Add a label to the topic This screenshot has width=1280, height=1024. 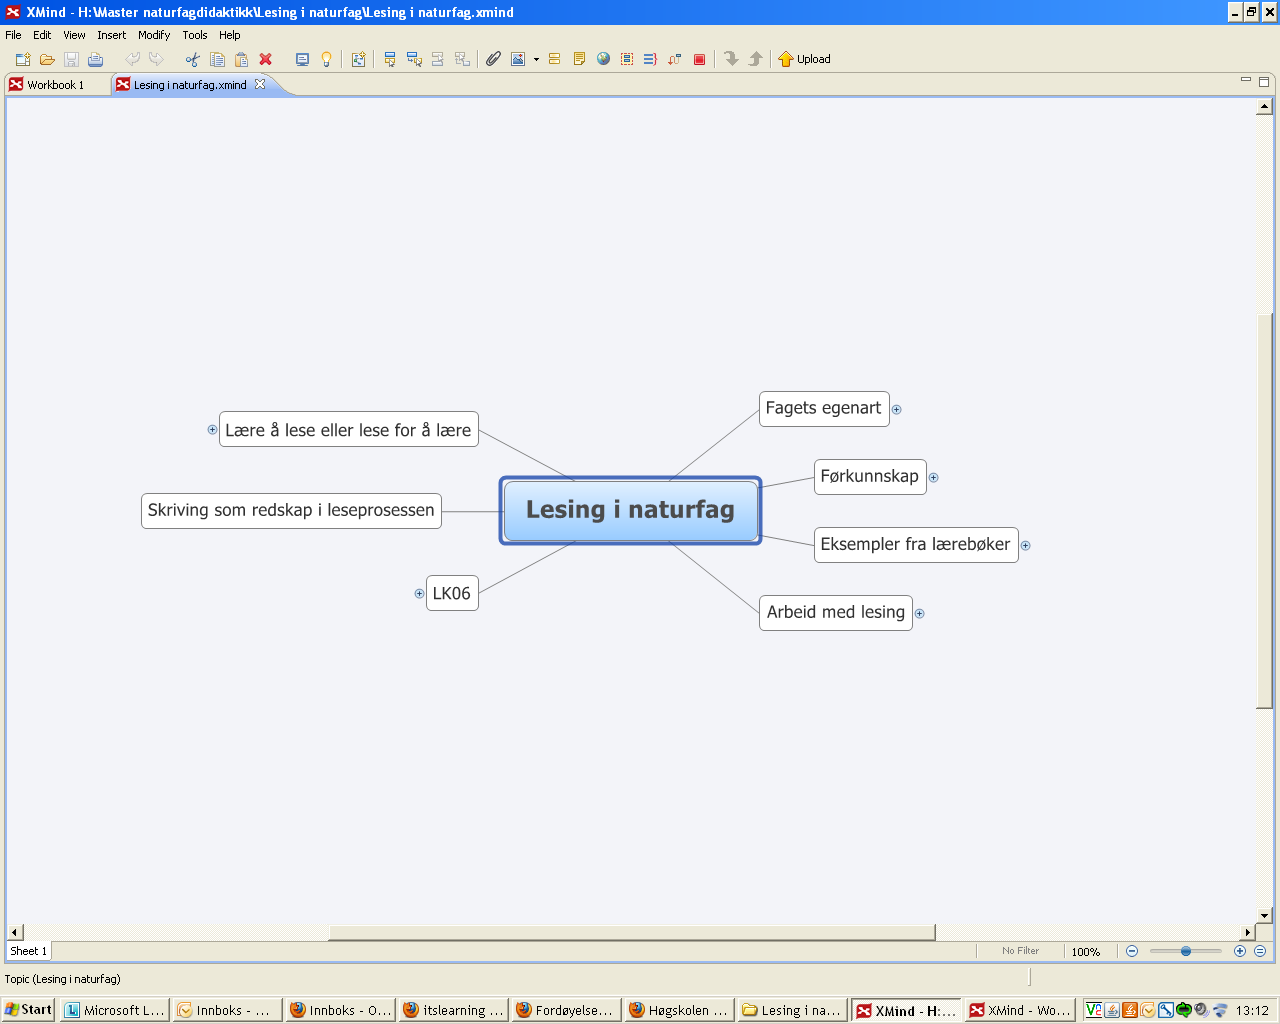(554, 59)
